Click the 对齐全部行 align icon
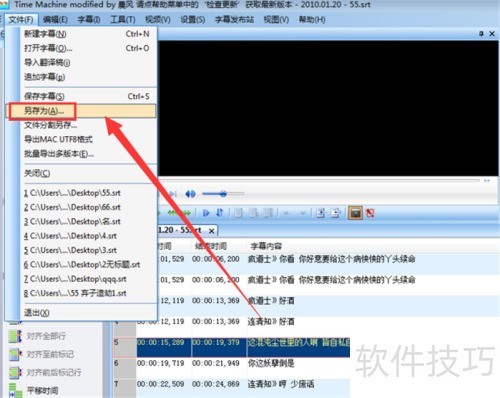 (15, 336)
